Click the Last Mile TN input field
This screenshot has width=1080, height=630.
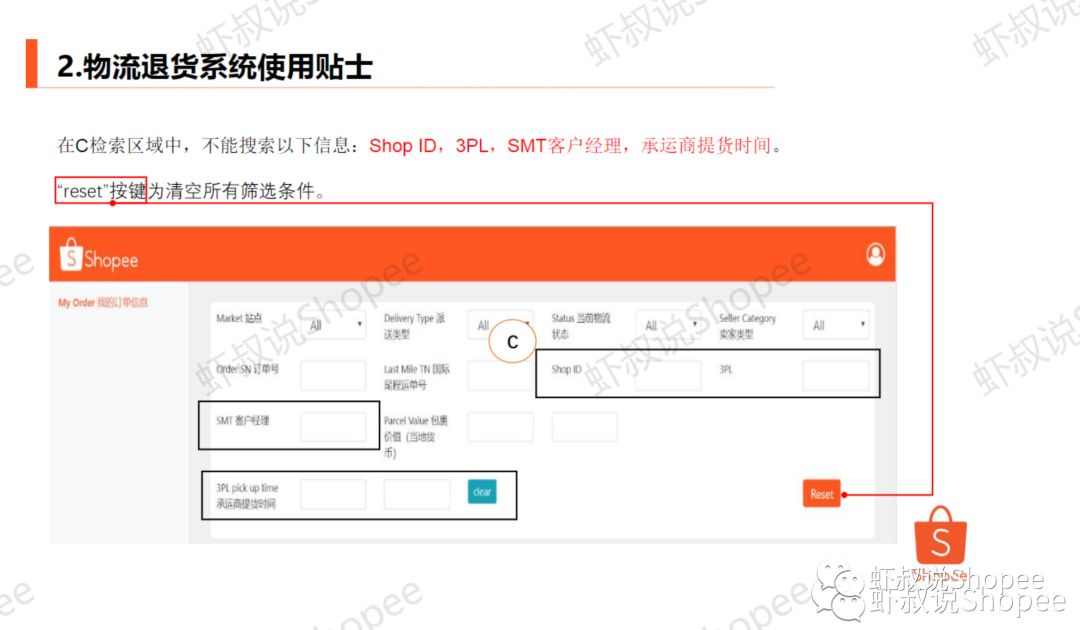coord(501,375)
